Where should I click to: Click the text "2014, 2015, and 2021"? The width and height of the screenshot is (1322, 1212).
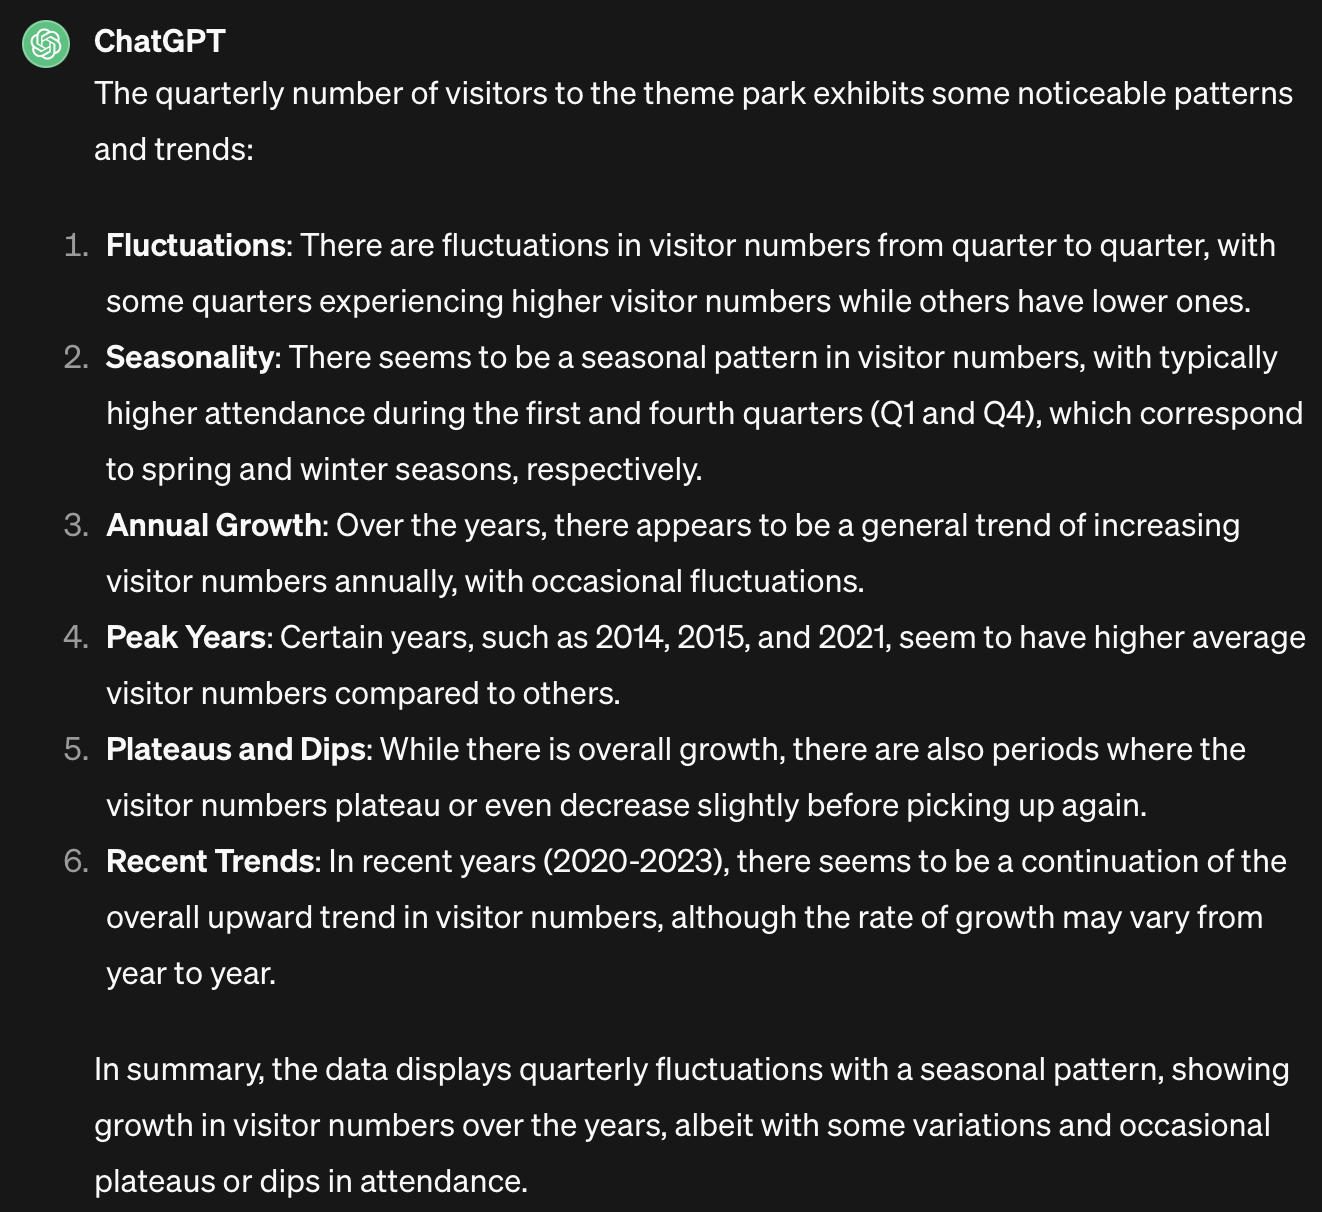point(742,638)
